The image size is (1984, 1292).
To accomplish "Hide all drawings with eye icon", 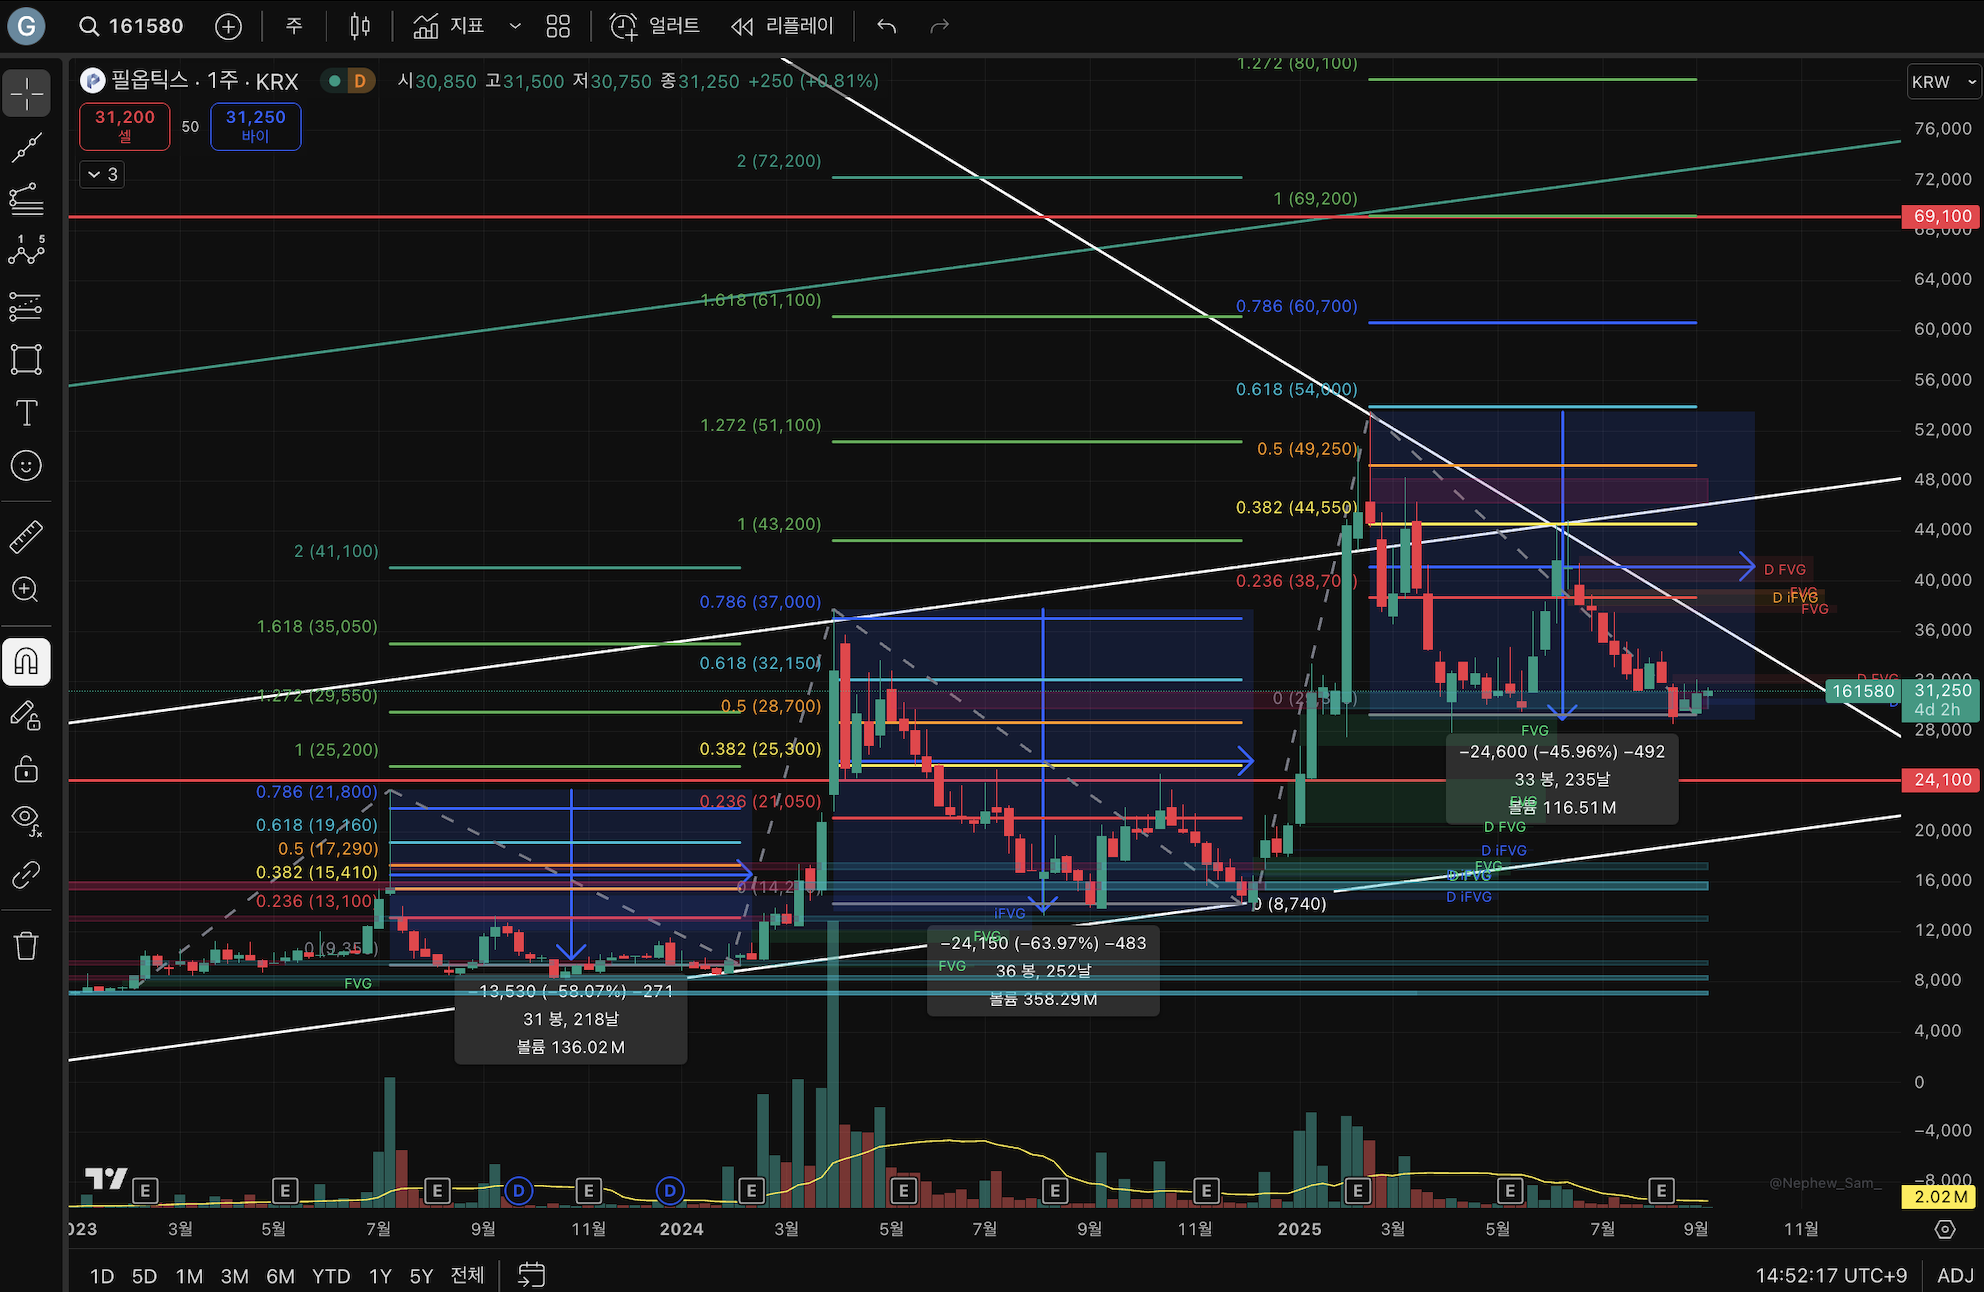I will (x=27, y=820).
